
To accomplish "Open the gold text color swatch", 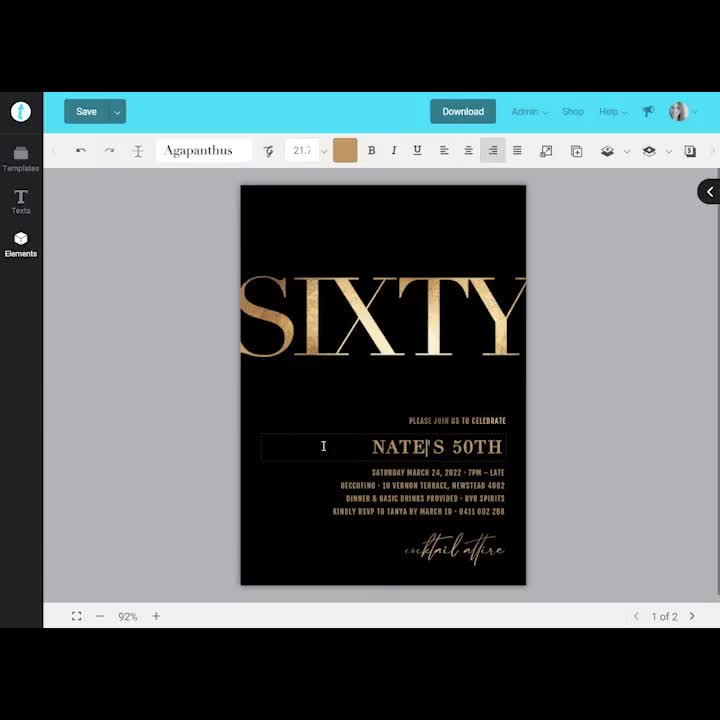I will 345,150.
